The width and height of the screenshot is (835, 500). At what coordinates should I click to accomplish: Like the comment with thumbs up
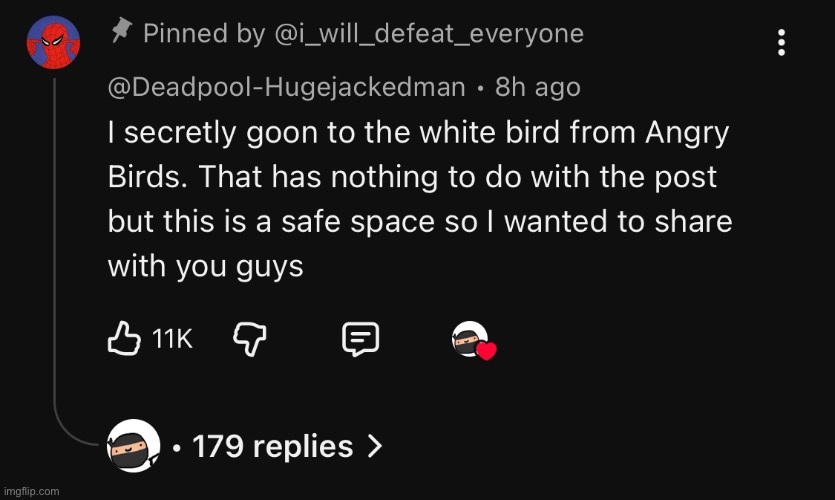[x=123, y=340]
